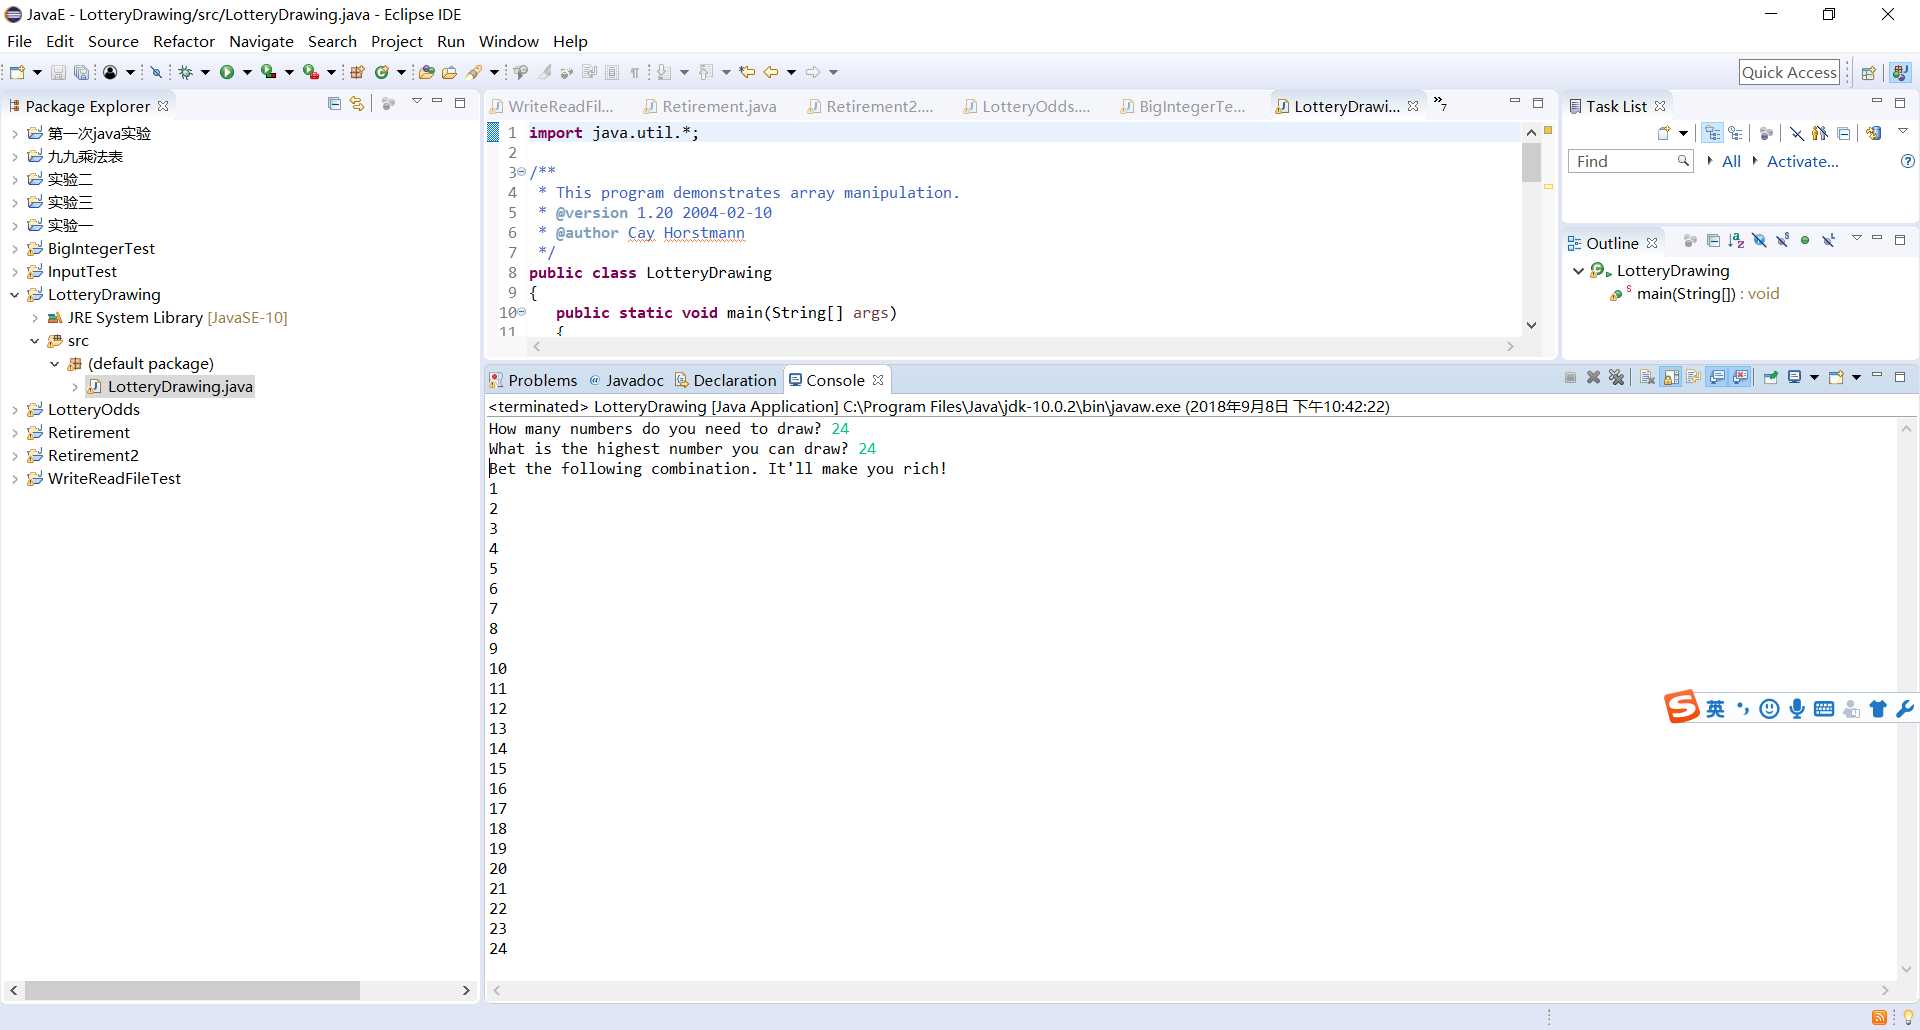Toggle Hide Fields in Outline toolbar

pos(1759,241)
